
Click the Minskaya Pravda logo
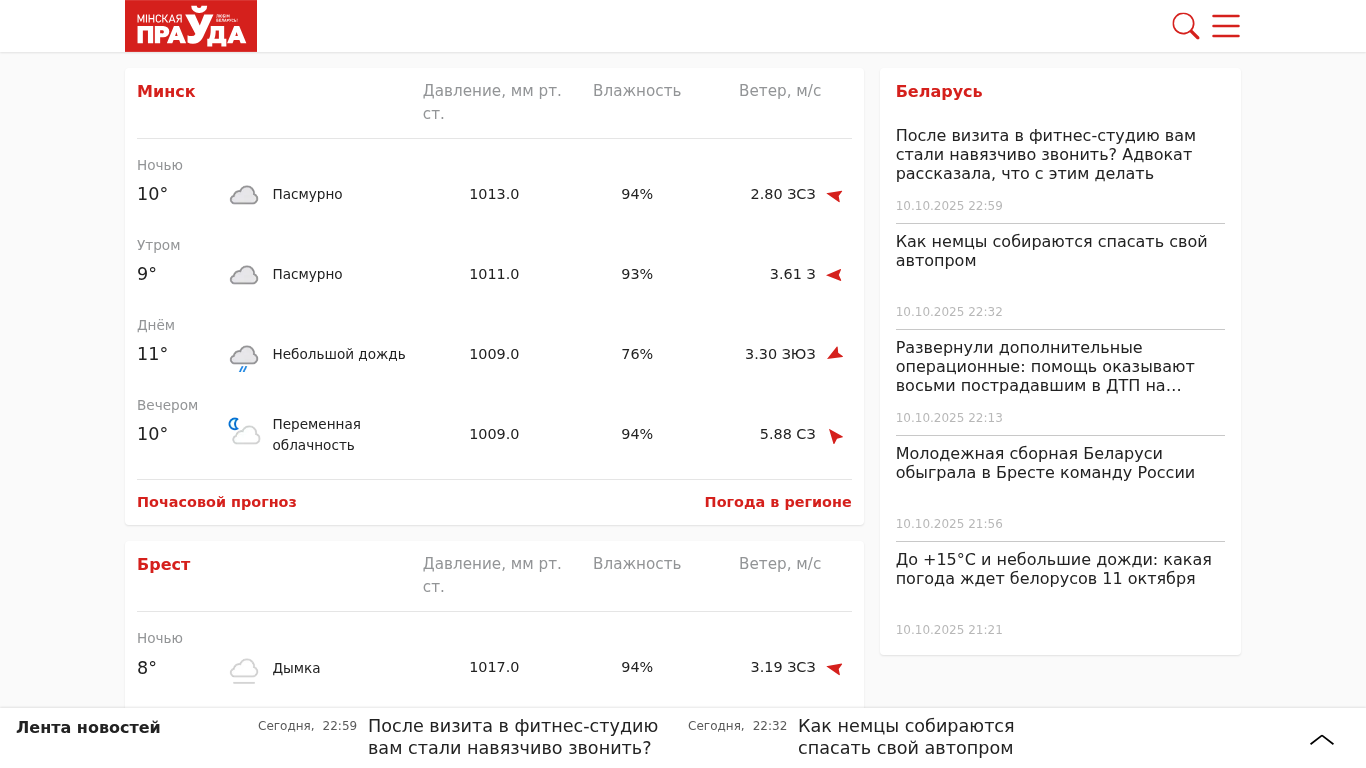click(191, 26)
